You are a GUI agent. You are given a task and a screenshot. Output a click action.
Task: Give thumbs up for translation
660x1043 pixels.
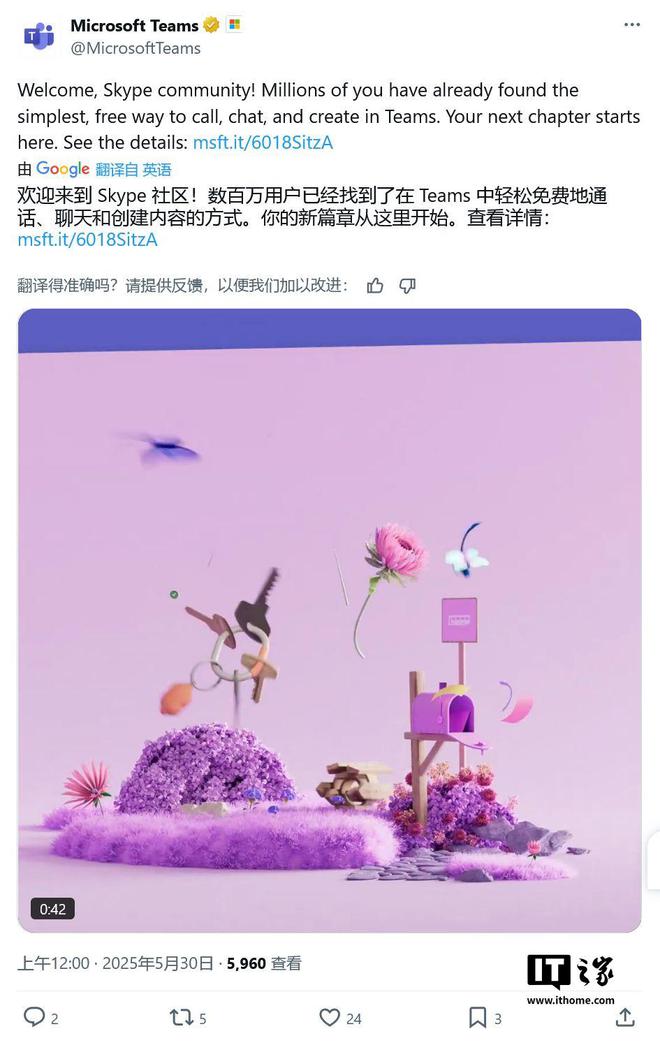pyautogui.click(x=375, y=286)
